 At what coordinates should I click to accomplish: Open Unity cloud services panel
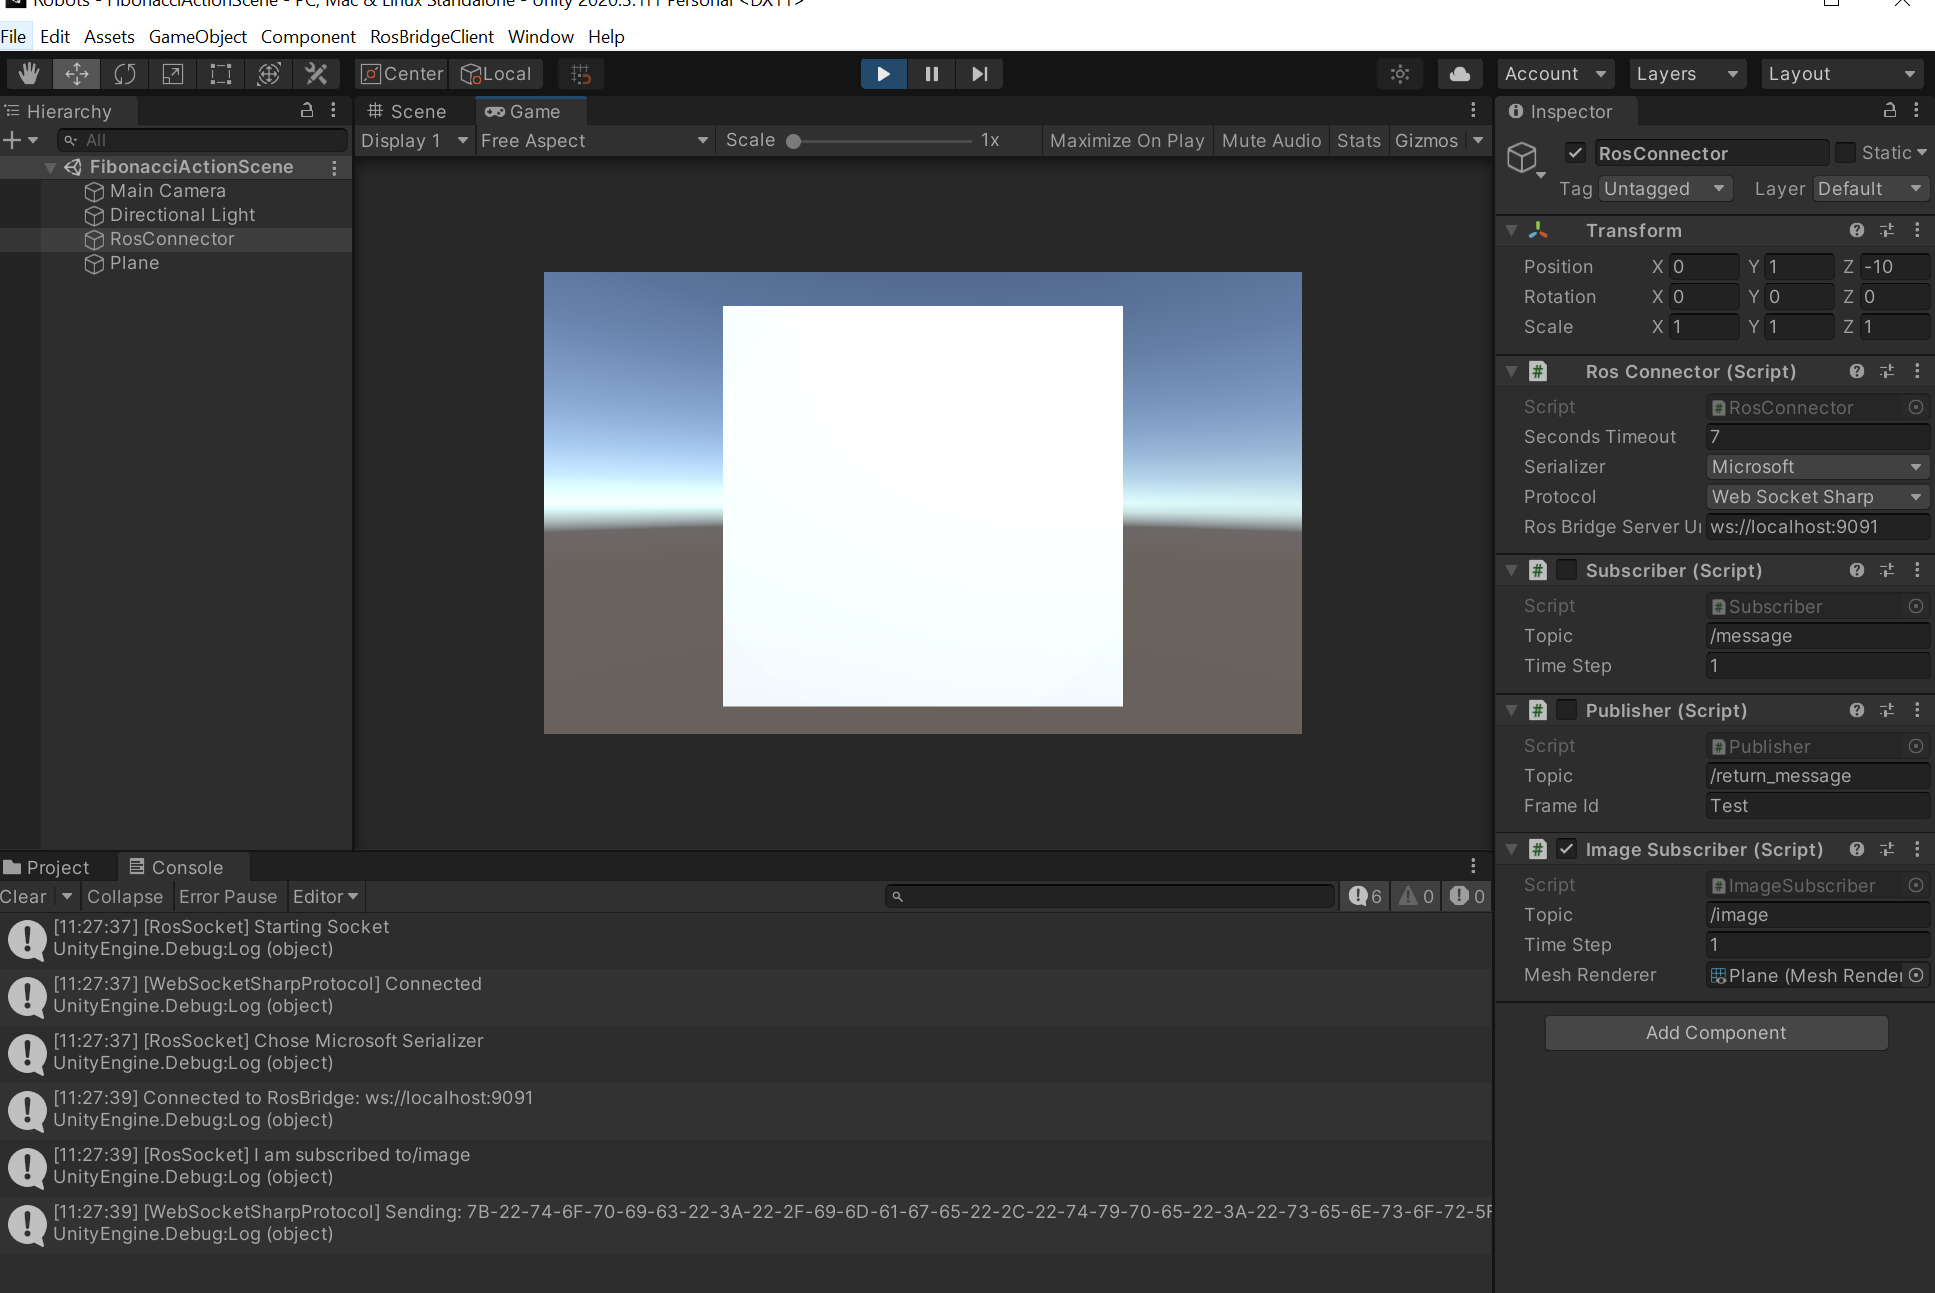[x=1459, y=73]
